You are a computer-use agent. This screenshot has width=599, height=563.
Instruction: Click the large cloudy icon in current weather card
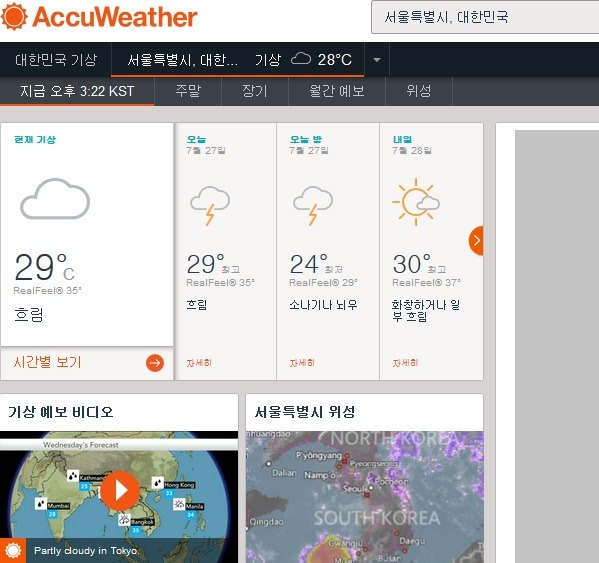(55, 199)
